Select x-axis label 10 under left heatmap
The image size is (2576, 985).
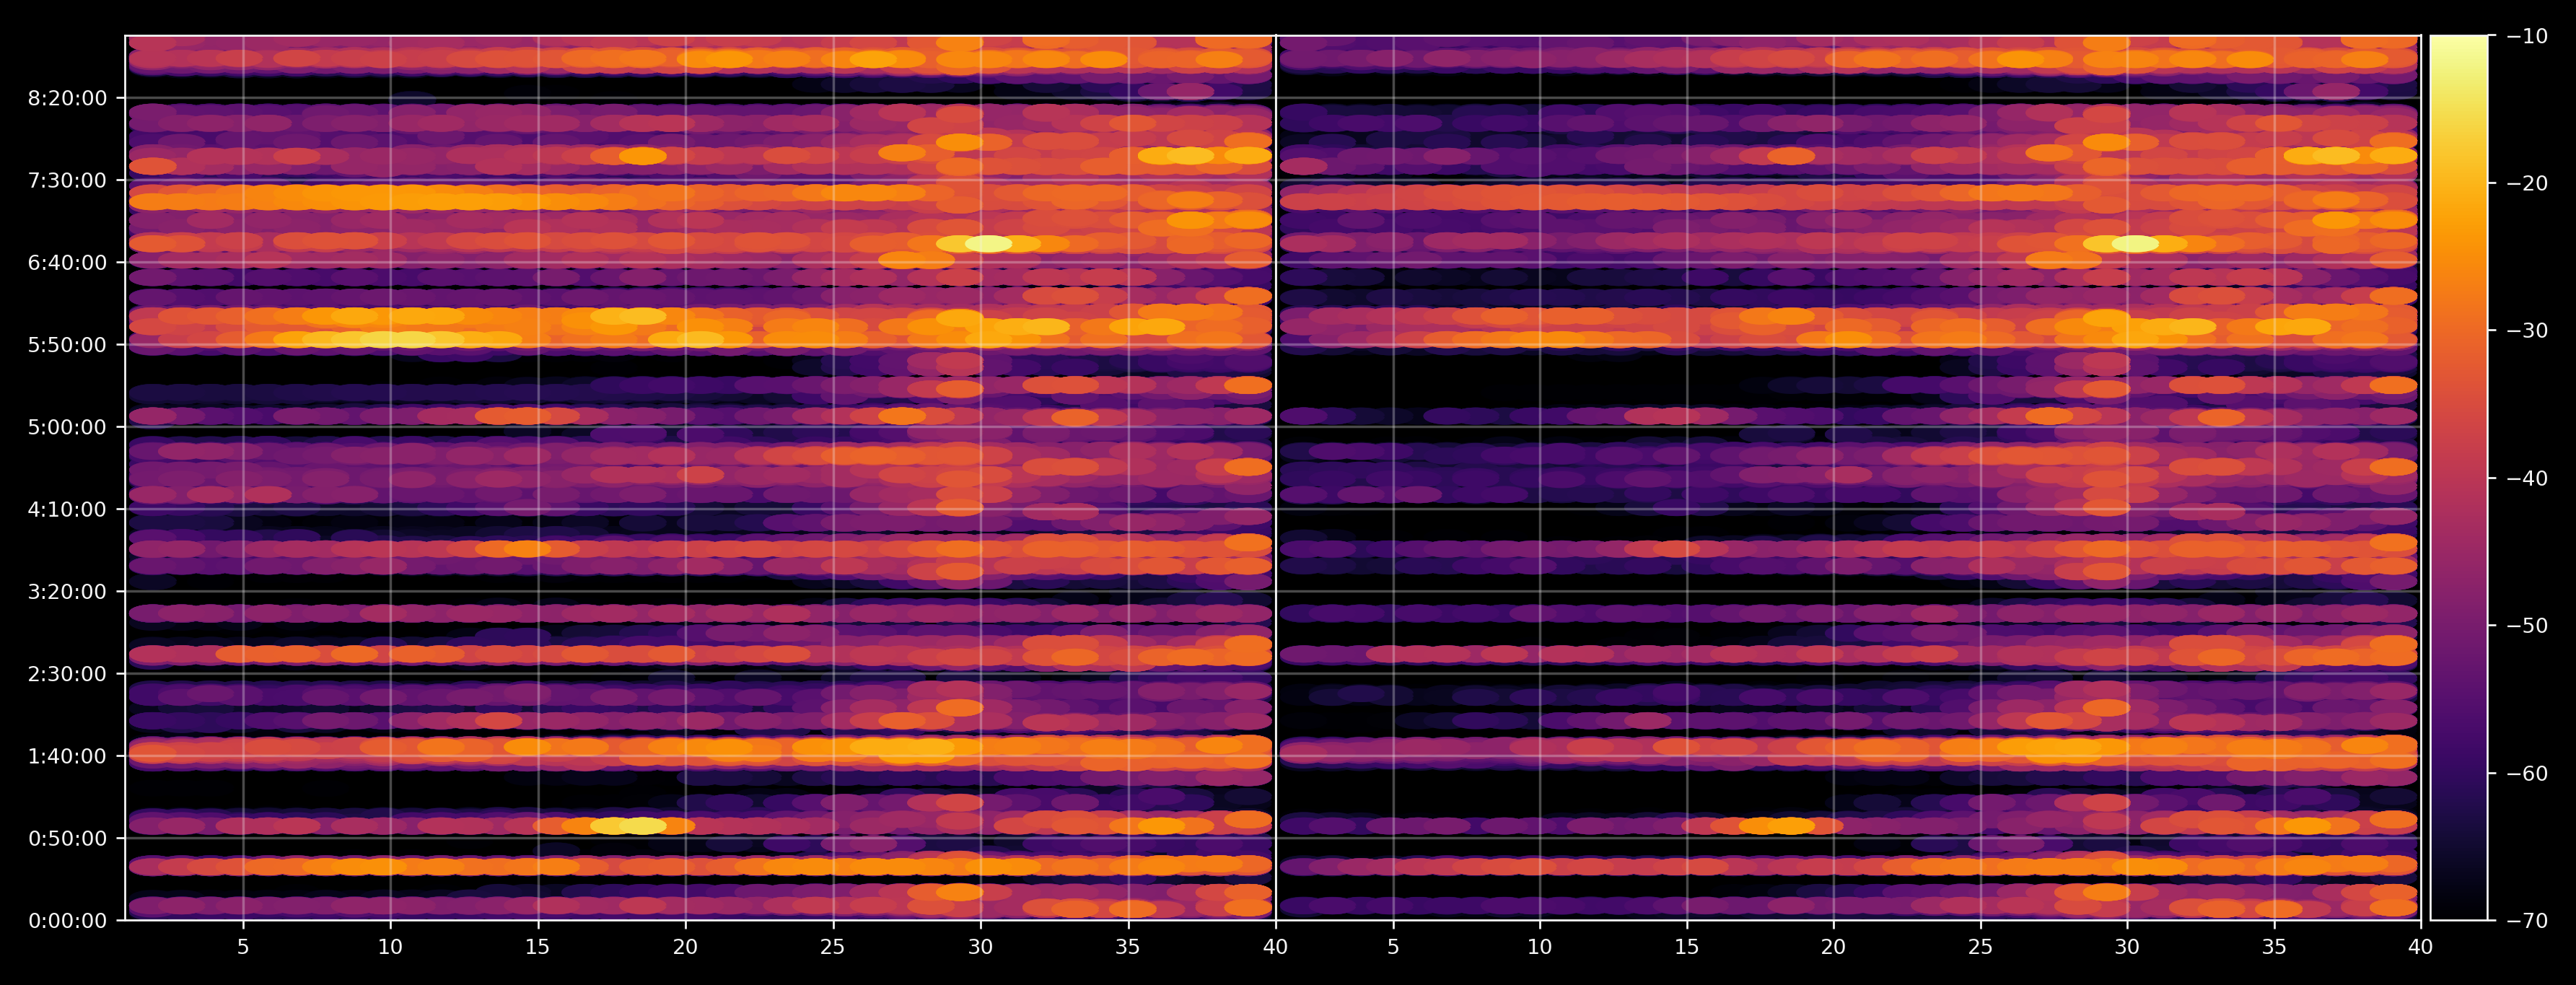pyautogui.click(x=390, y=947)
